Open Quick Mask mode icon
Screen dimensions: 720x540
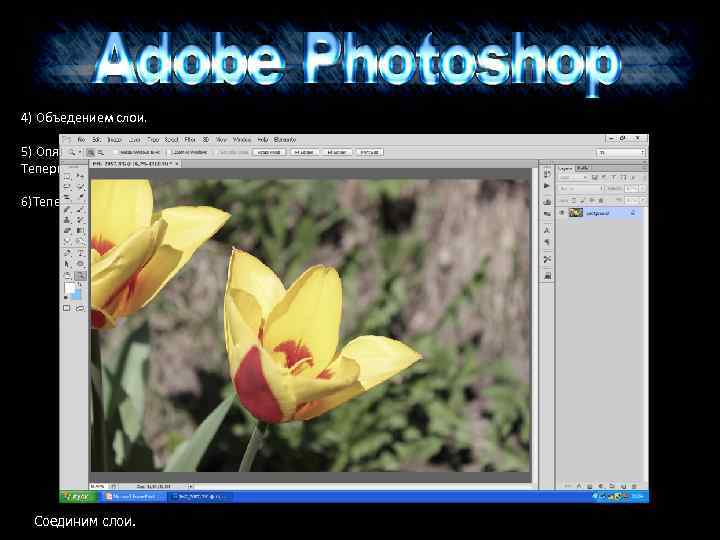tap(67, 308)
